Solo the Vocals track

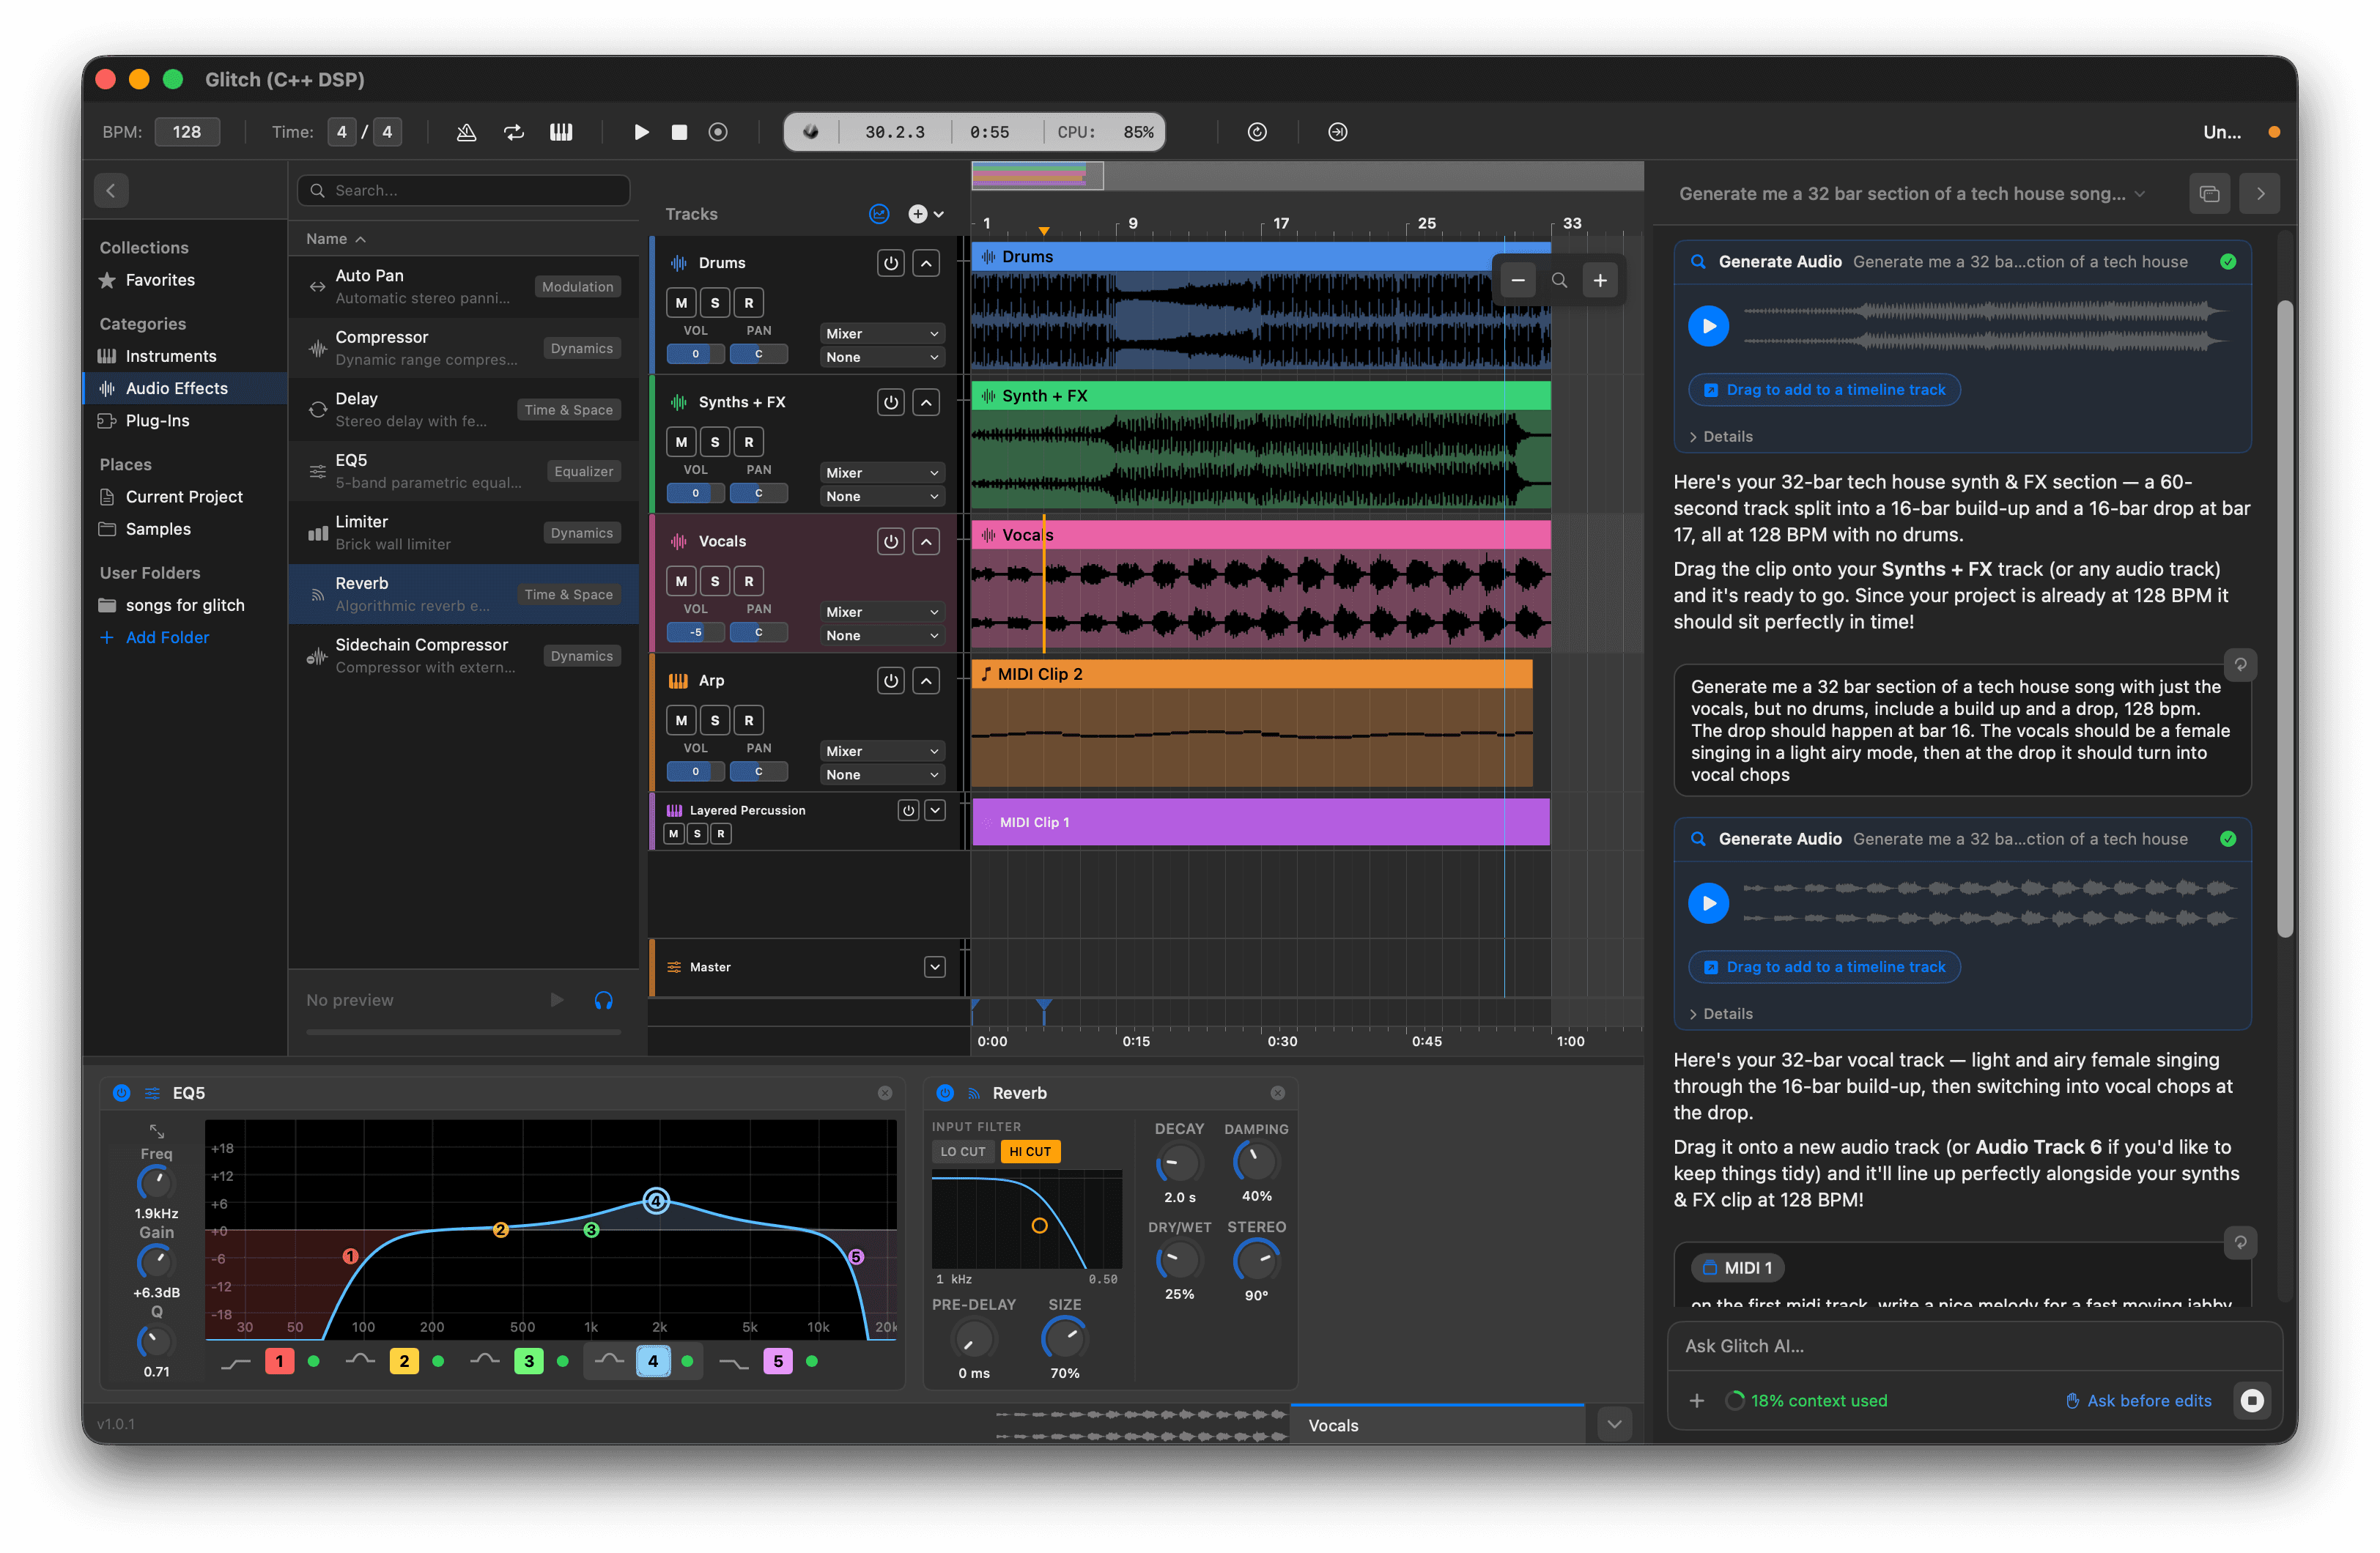coord(715,581)
